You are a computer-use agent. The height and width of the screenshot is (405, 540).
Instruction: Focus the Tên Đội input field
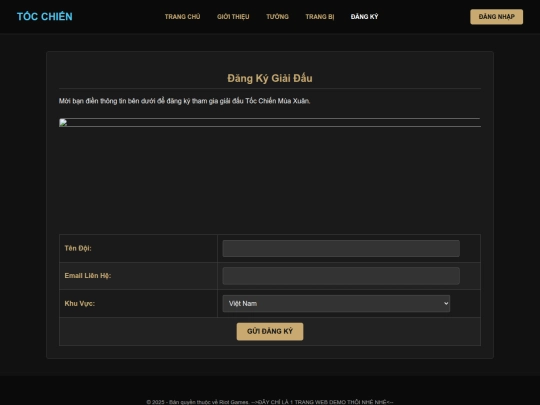tap(341, 248)
